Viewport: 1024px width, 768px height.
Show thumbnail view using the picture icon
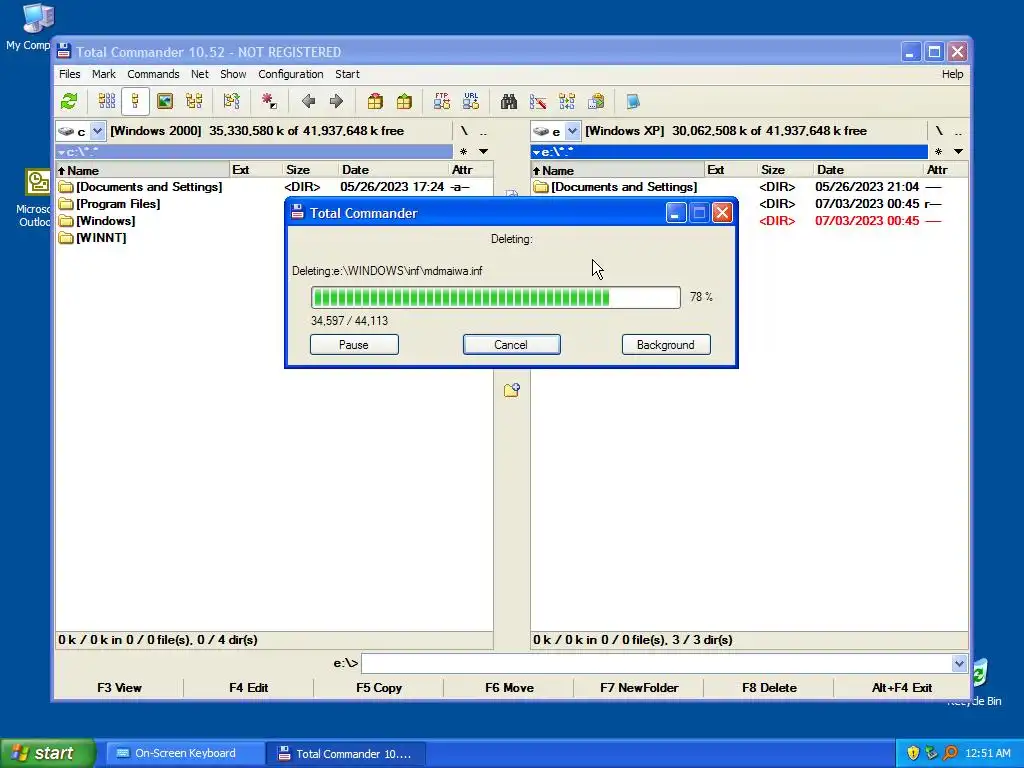(x=165, y=101)
